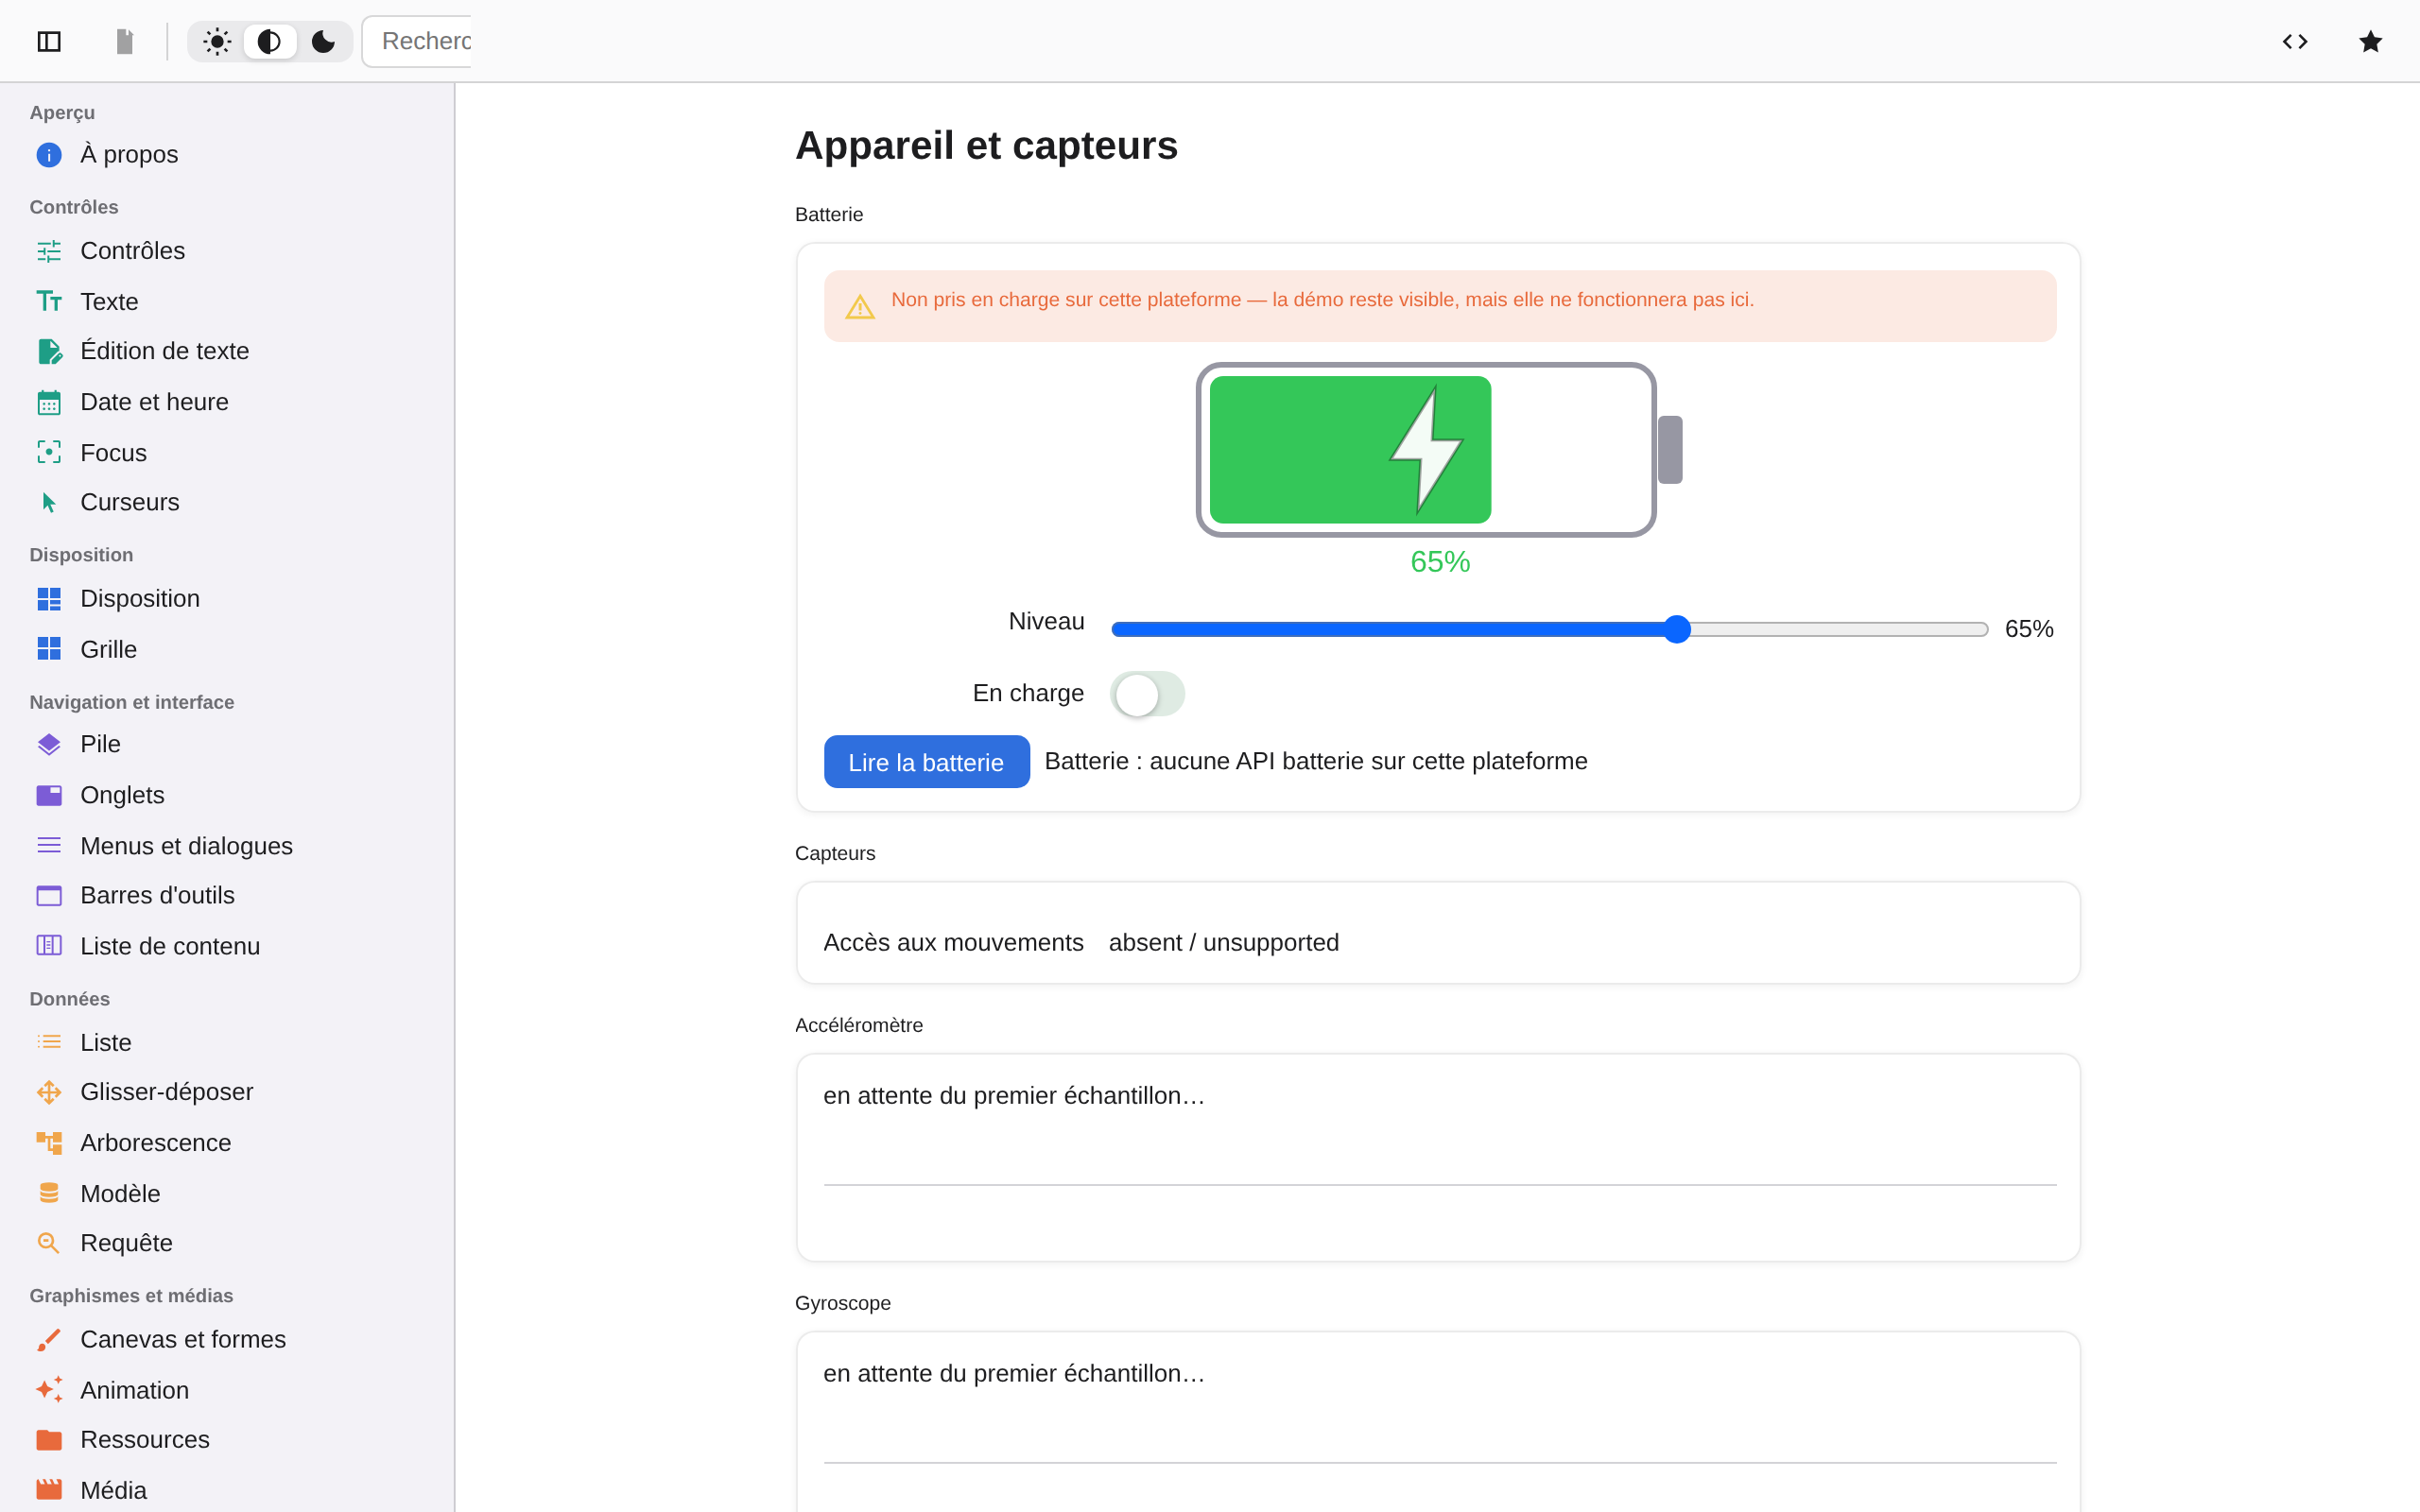This screenshot has height=1512, width=2420.
Task: Click Accéléromètre waiting sample text
Action: point(1014,1096)
